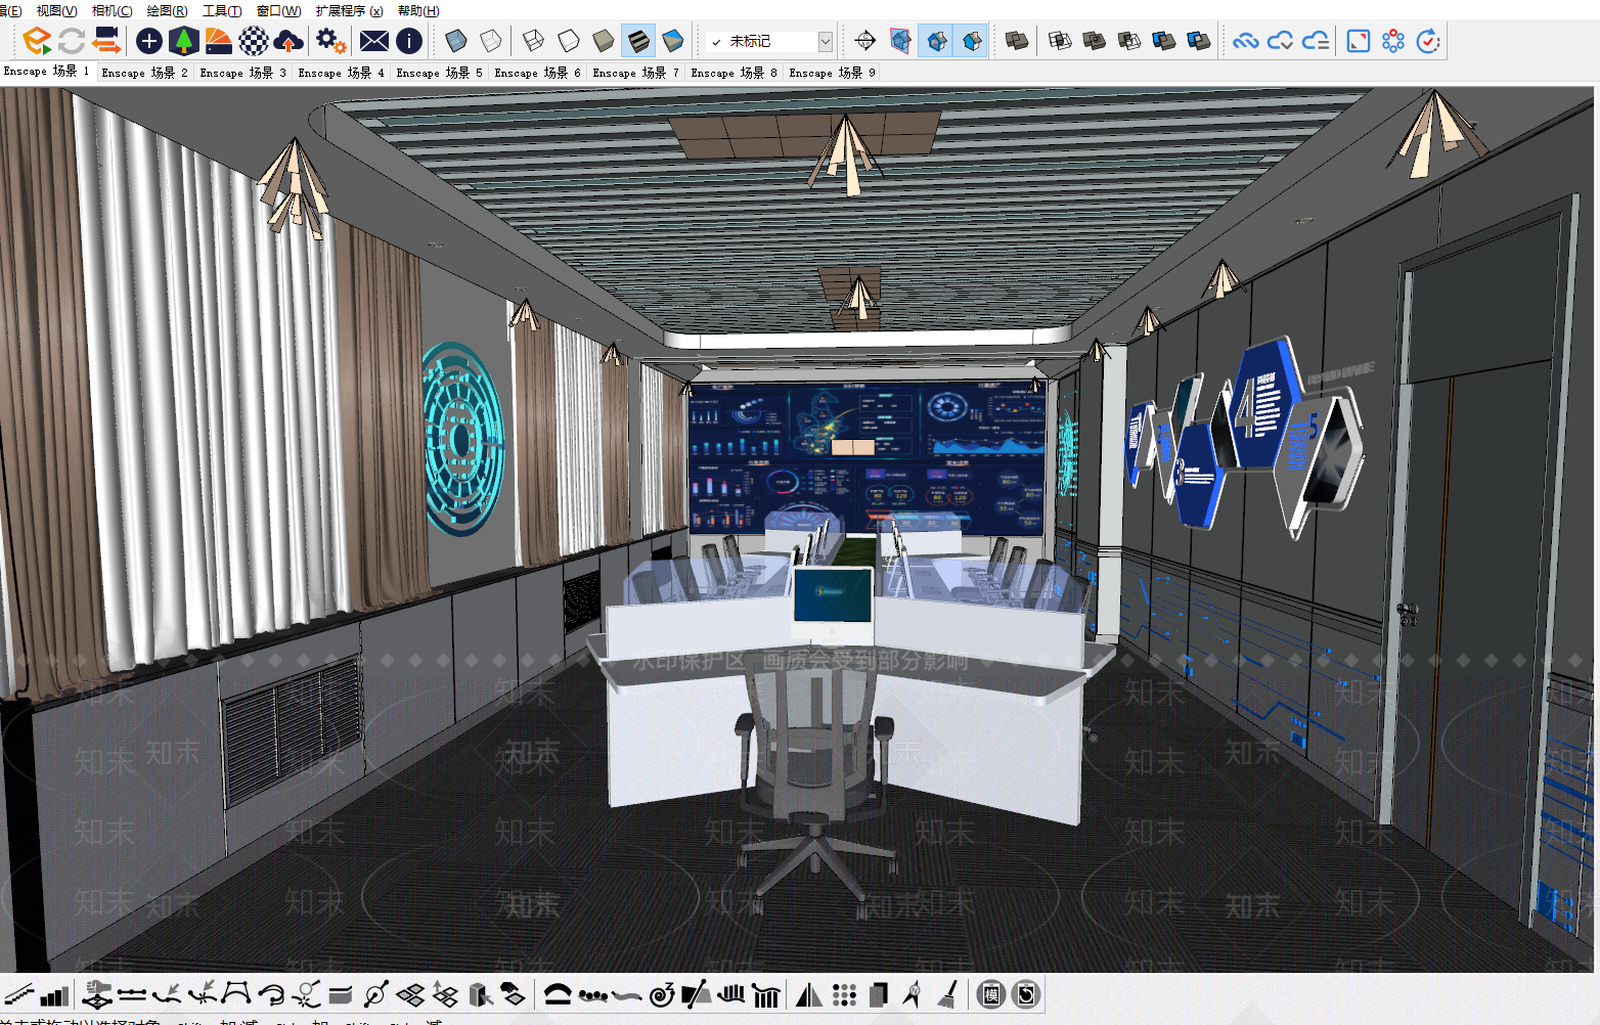Toggle display section fill

click(x=971, y=41)
